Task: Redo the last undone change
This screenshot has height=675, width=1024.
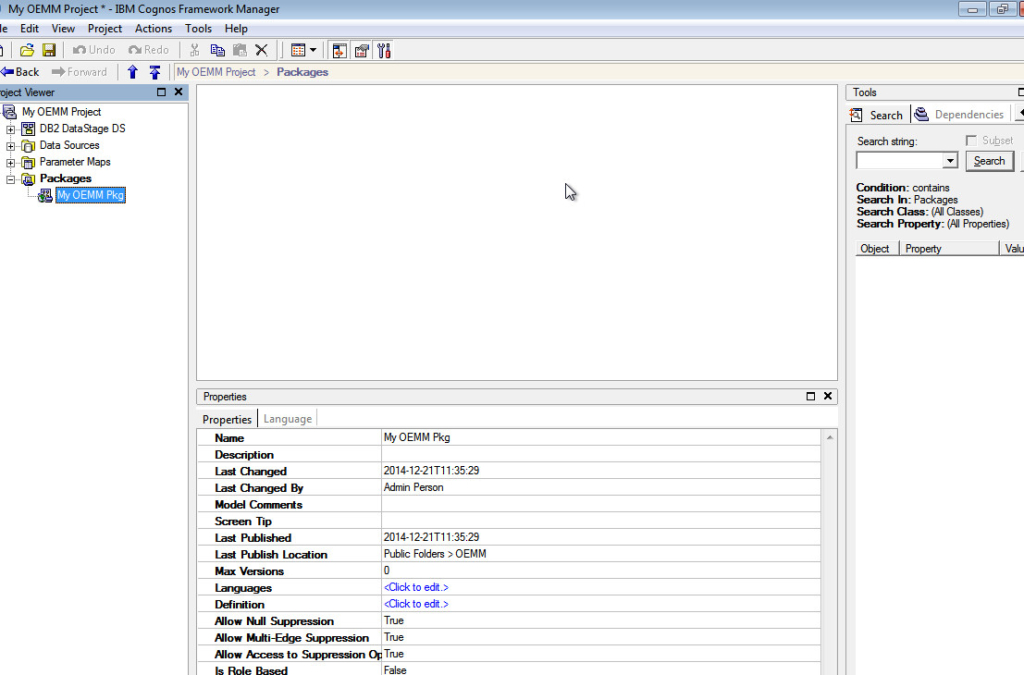Action: (149, 50)
